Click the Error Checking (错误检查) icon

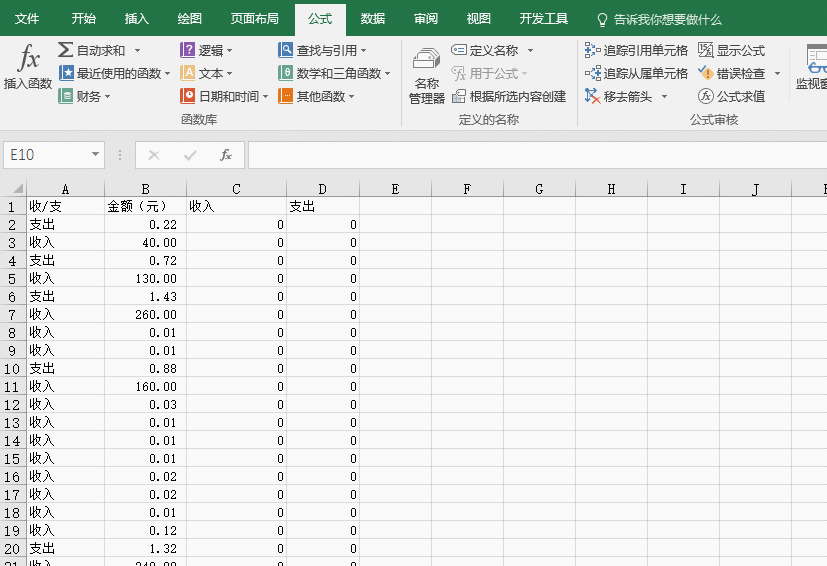706,73
